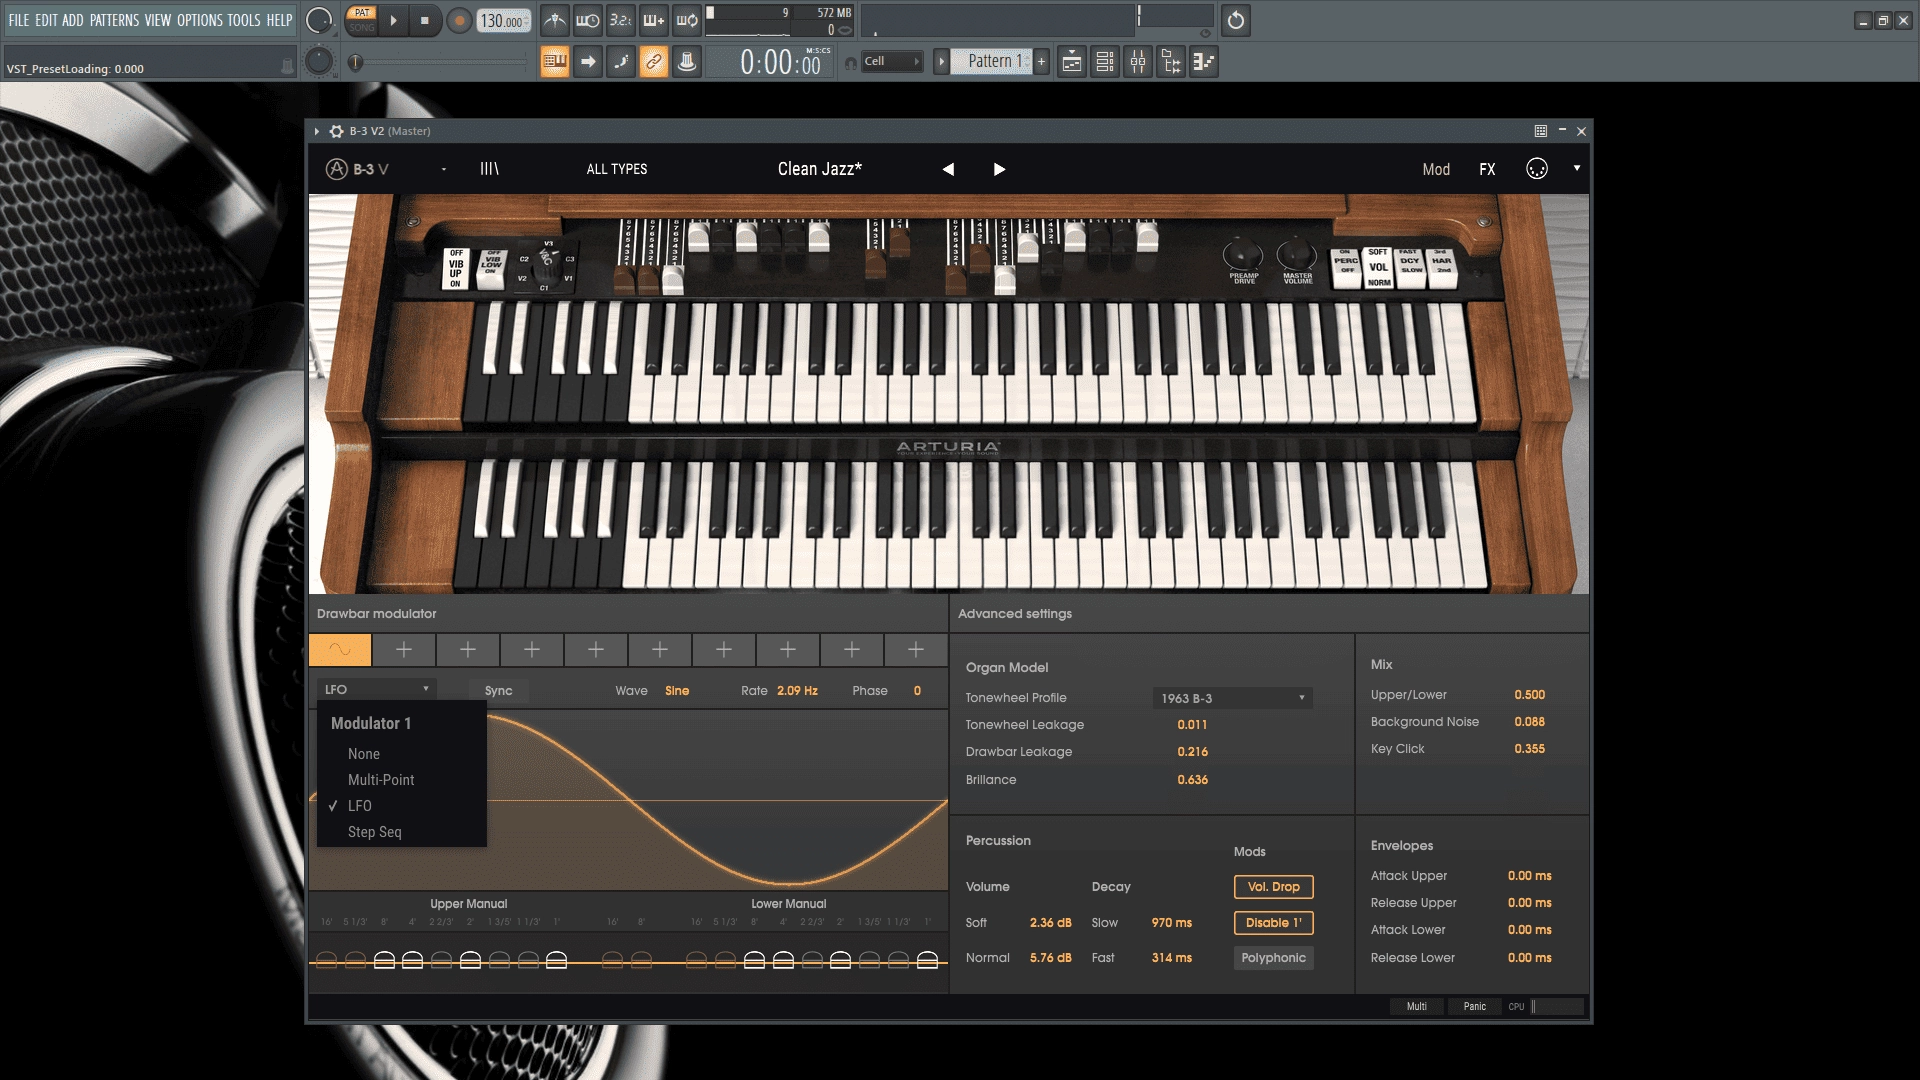The image size is (1920, 1080).
Task: Toggle the Vol. Drop mod
Action: click(1273, 887)
